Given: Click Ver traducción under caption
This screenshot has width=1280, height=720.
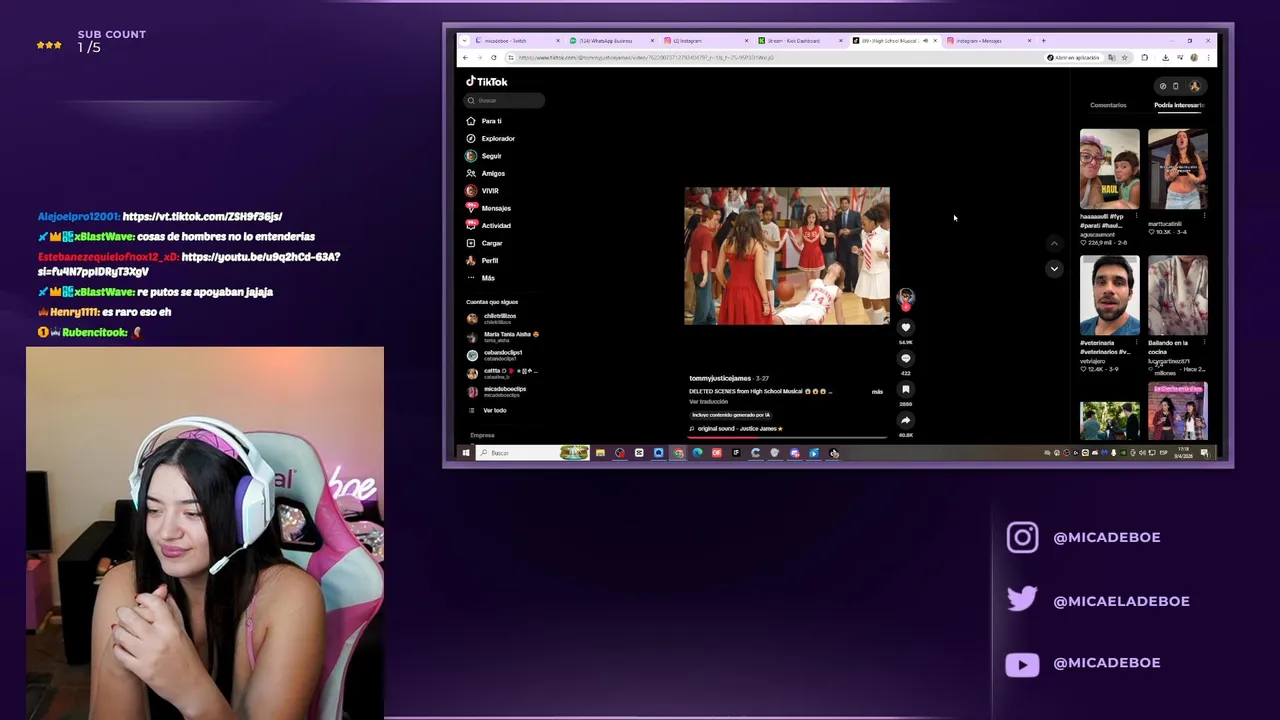Looking at the screenshot, I should tap(708, 402).
